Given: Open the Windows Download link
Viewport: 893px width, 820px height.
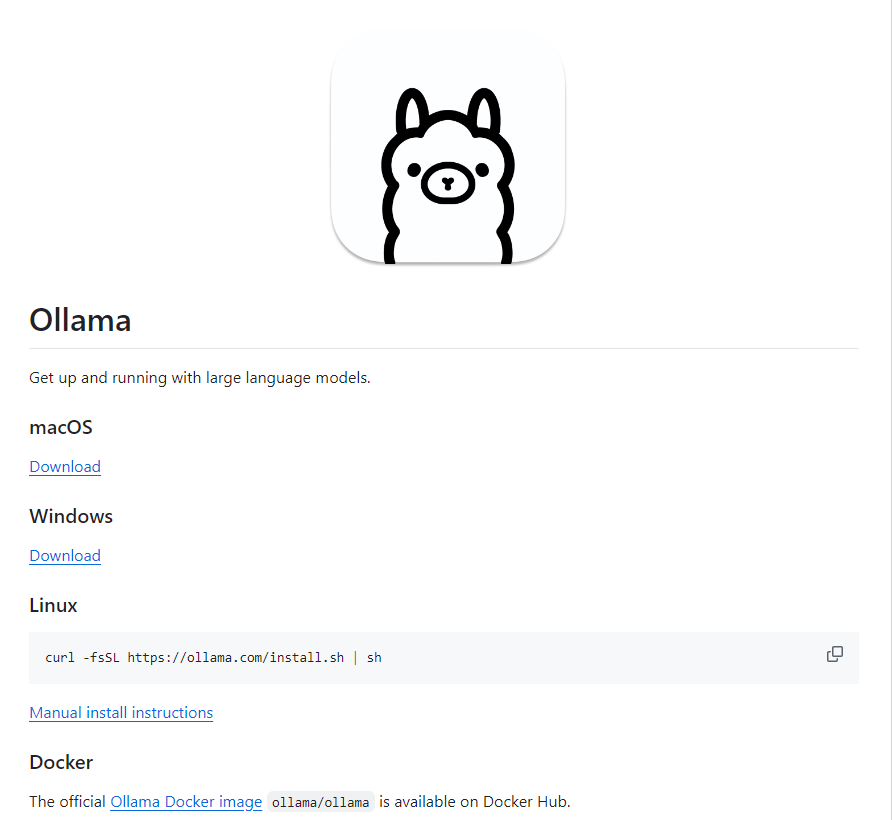Looking at the screenshot, I should coord(65,555).
